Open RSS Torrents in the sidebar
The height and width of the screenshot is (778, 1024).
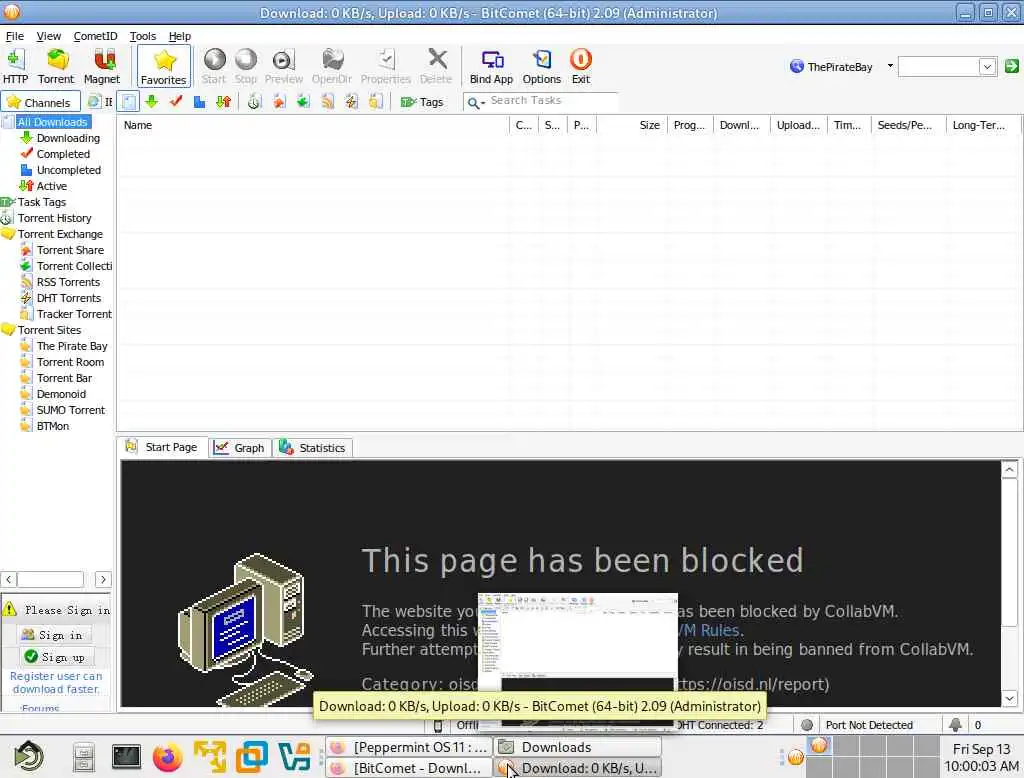coord(68,282)
